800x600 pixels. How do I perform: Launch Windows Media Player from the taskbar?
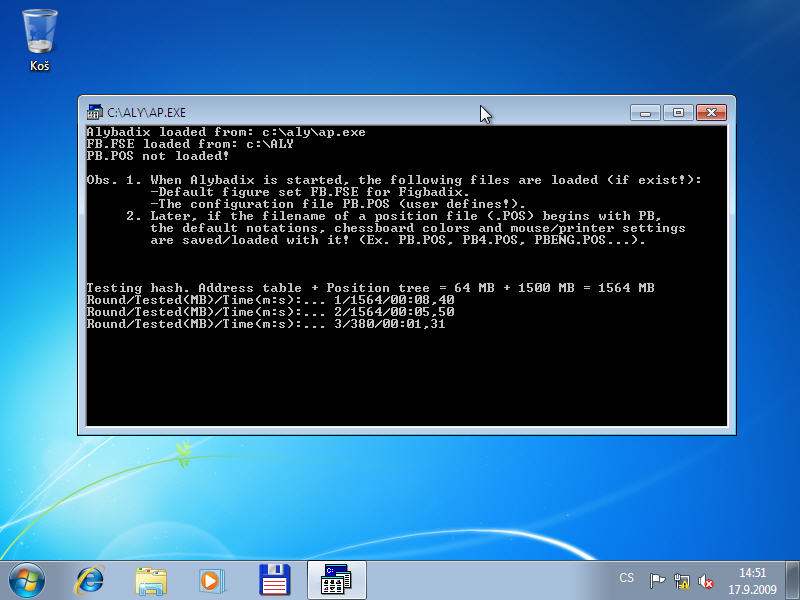pos(212,581)
